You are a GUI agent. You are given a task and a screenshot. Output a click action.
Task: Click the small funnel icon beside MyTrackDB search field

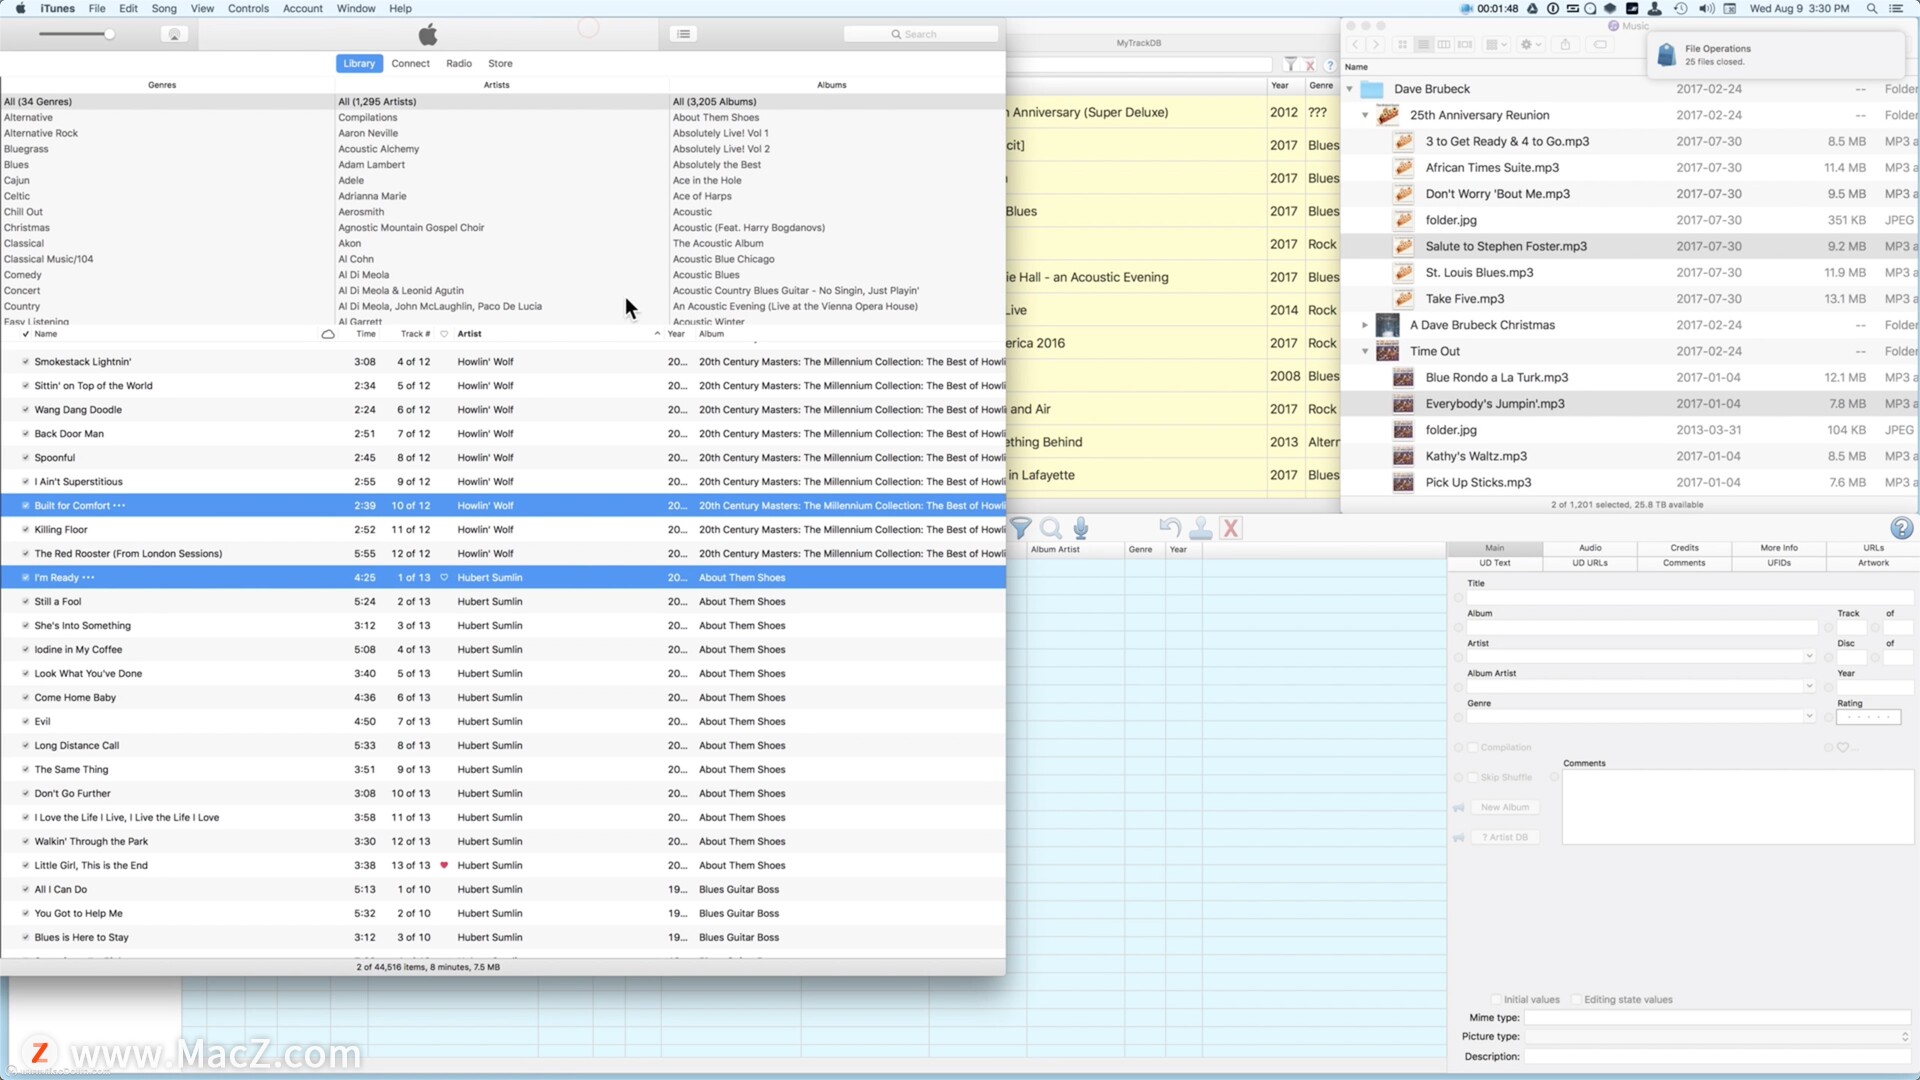tap(1291, 64)
